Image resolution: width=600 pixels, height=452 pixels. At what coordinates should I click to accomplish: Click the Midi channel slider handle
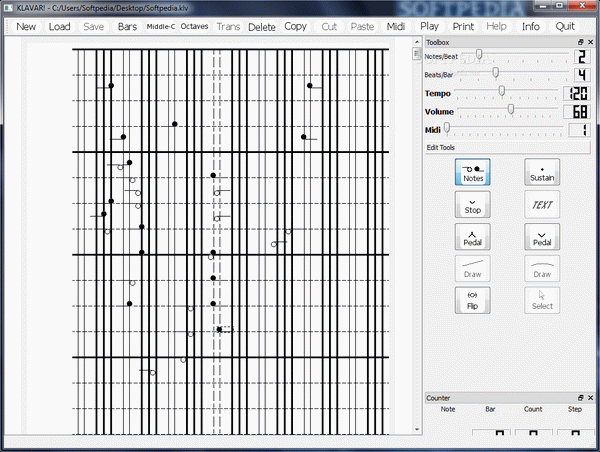[447, 127]
